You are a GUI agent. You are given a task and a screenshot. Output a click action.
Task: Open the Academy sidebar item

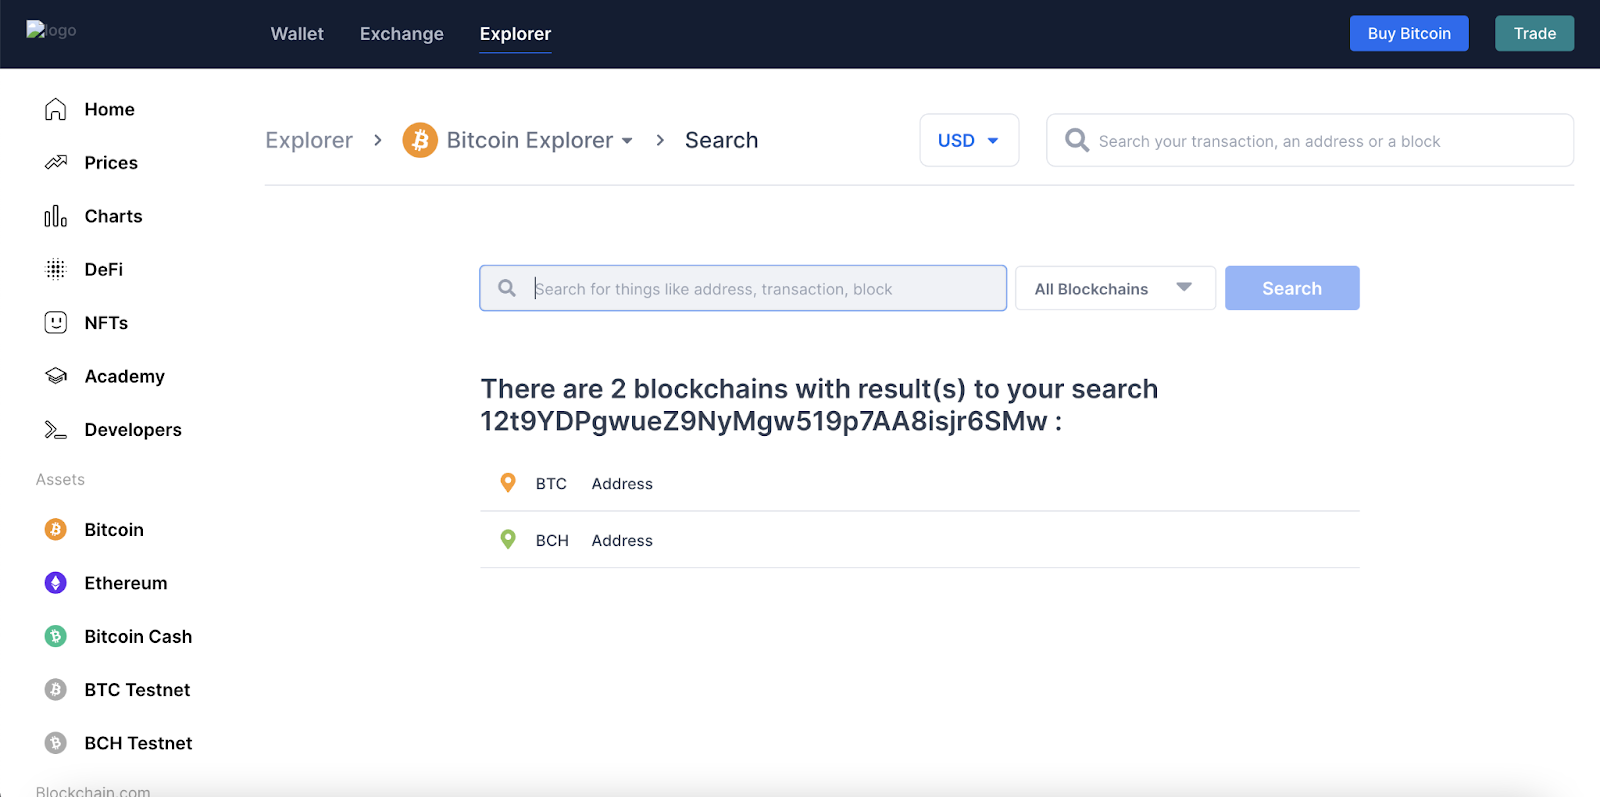(x=125, y=376)
